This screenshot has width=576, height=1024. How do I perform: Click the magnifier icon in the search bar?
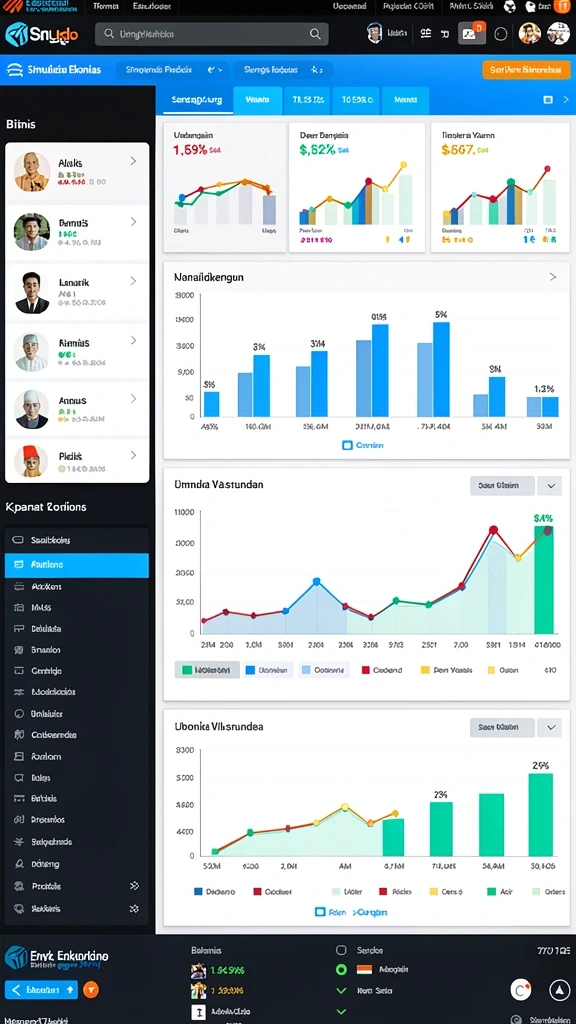point(315,33)
